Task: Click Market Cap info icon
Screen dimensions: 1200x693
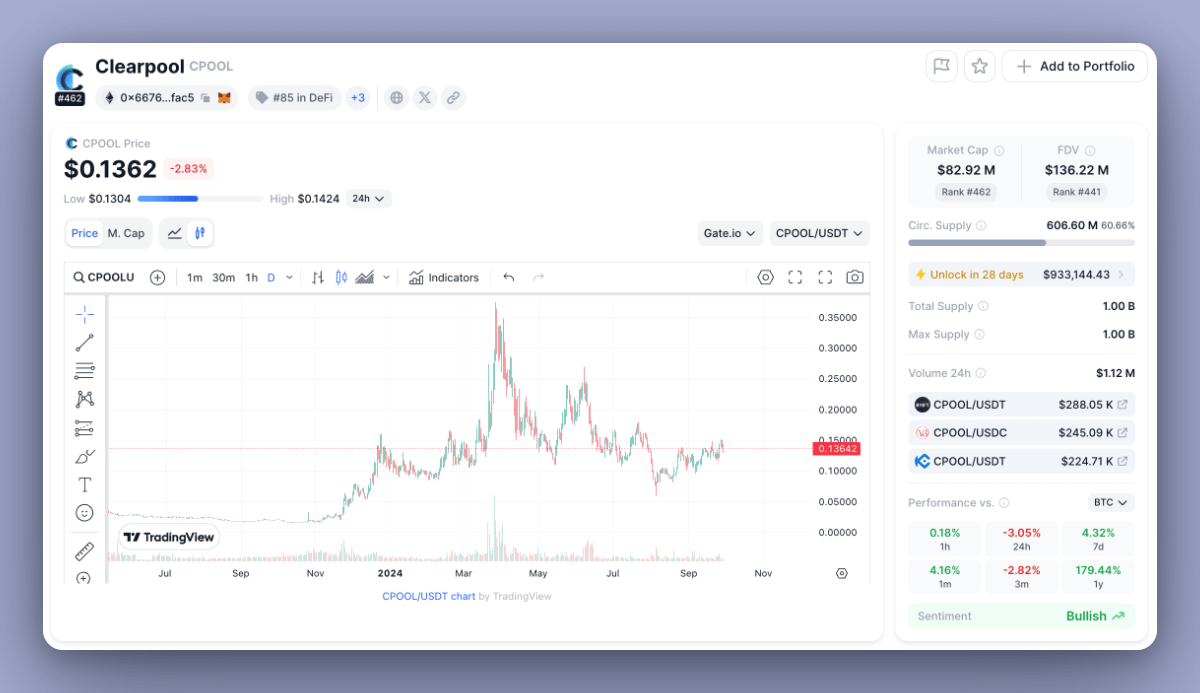Action: click(x=999, y=150)
